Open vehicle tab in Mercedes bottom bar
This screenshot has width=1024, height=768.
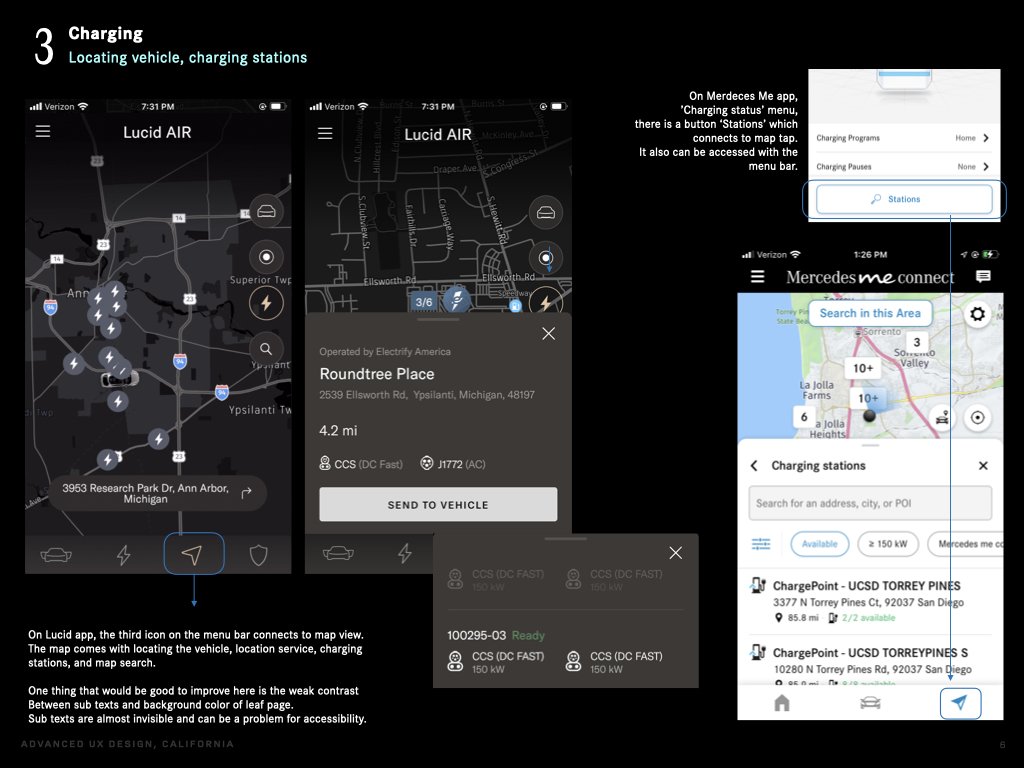871,703
